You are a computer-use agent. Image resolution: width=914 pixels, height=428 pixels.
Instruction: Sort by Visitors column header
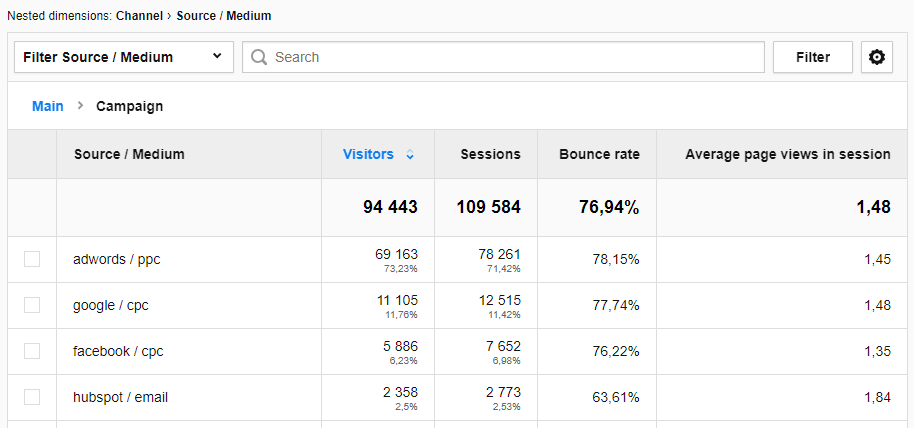pos(368,154)
